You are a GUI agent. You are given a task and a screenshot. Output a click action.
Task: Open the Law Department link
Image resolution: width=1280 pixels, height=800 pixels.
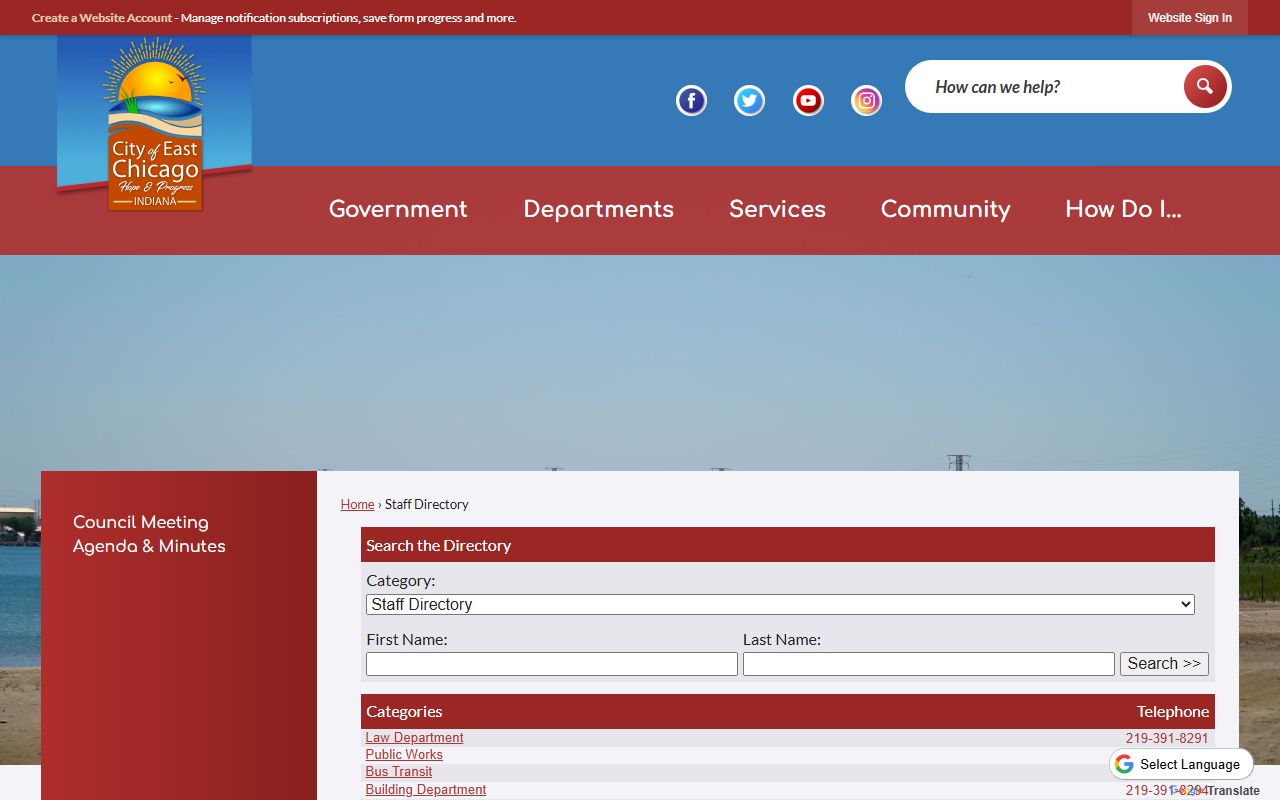[x=414, y=738]
